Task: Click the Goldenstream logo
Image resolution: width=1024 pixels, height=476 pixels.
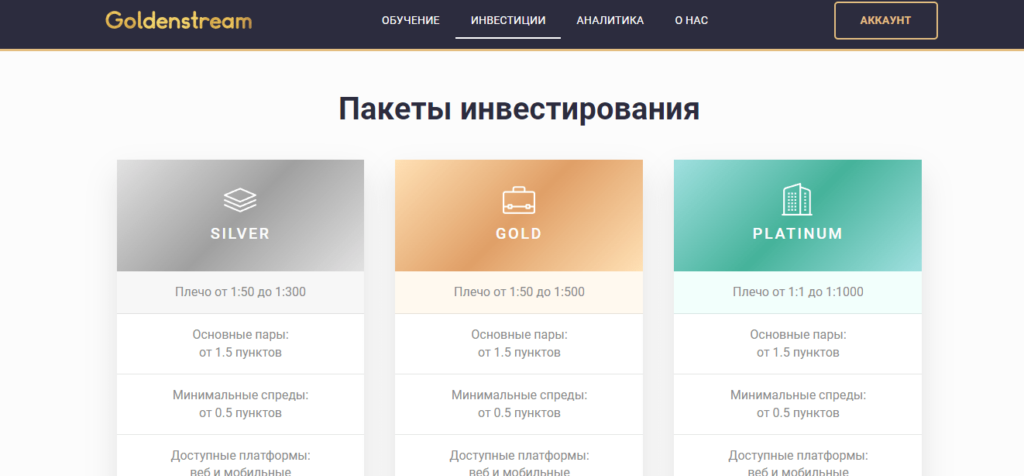Action: [x=178, y=20]
